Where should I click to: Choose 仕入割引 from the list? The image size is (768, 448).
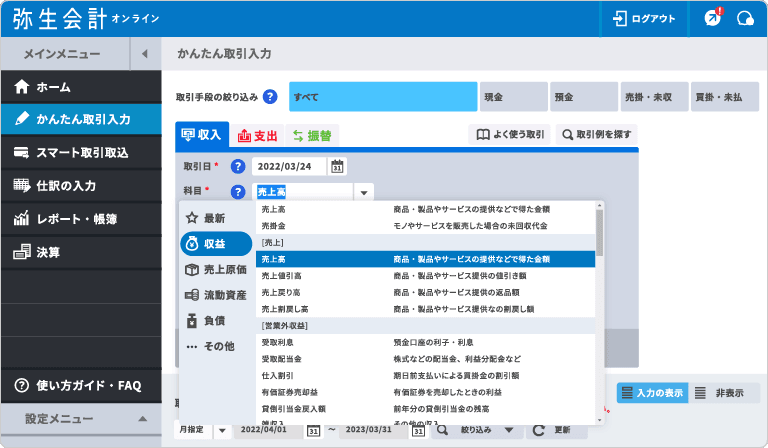click(425, 376)
